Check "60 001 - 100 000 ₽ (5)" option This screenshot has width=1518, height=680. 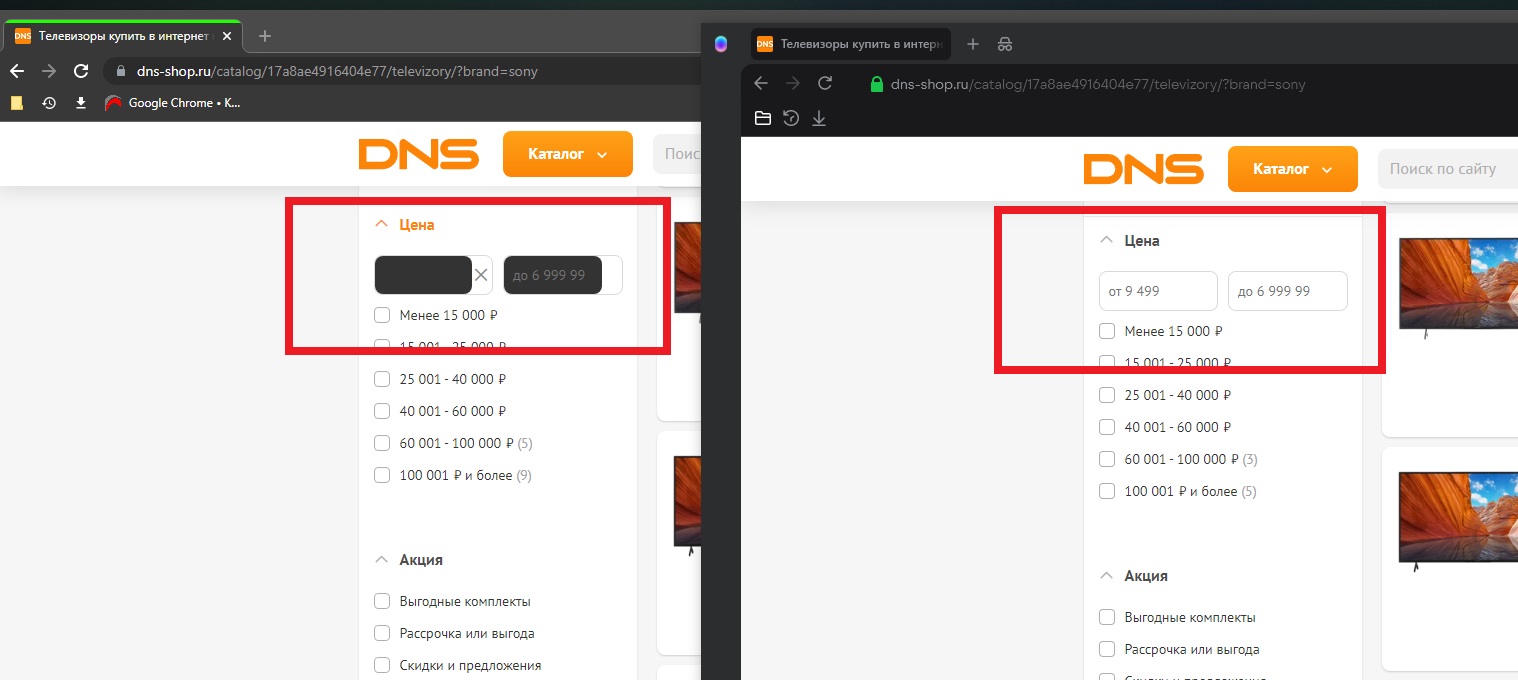[x=382, y=443]
